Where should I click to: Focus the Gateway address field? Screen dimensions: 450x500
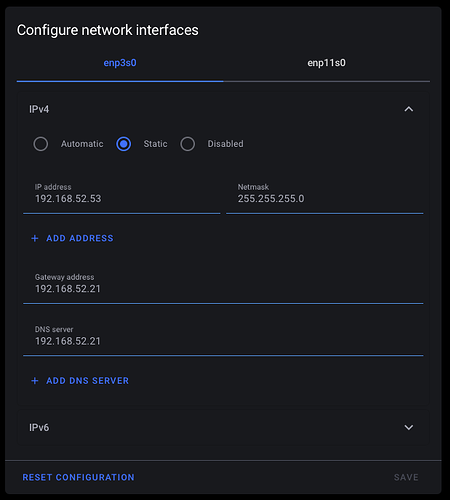[x=223, y=286]
